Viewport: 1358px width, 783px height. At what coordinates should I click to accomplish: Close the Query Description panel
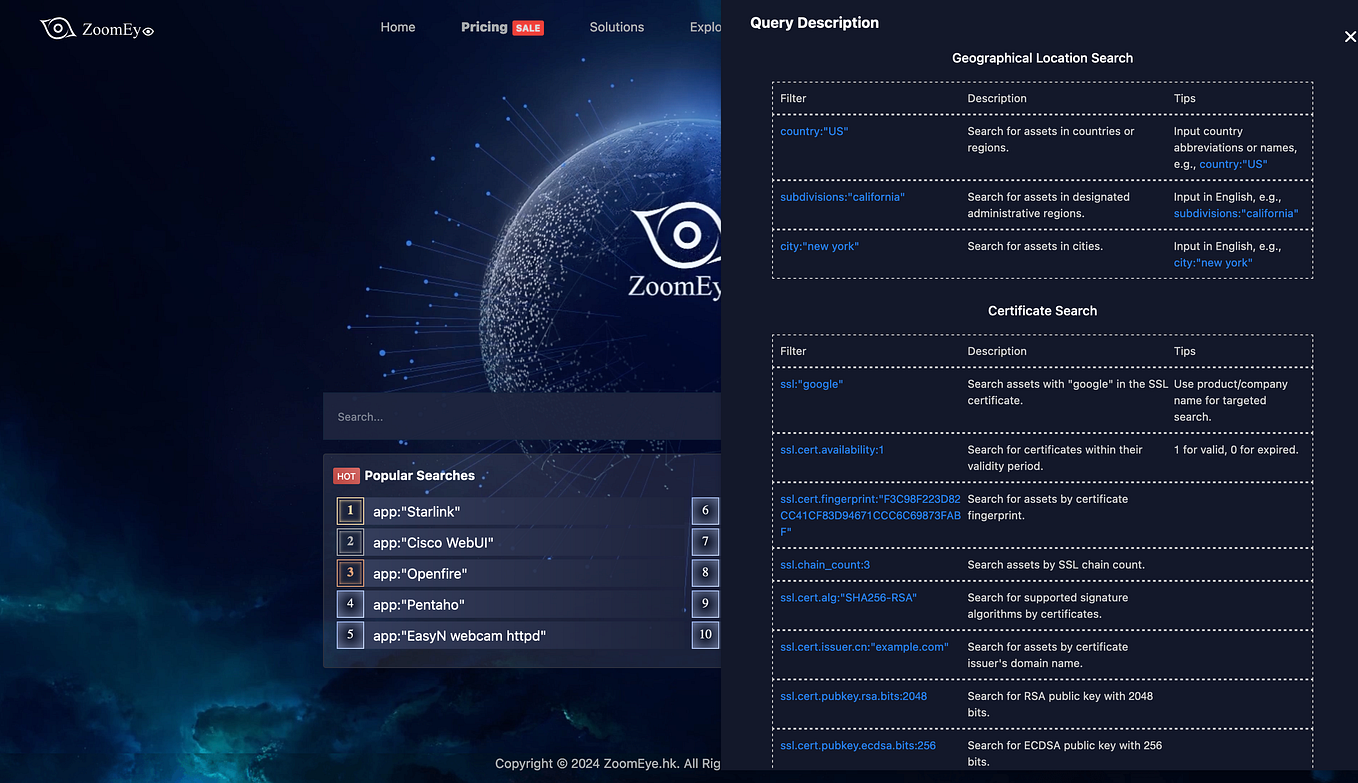tap(1350, 36)
